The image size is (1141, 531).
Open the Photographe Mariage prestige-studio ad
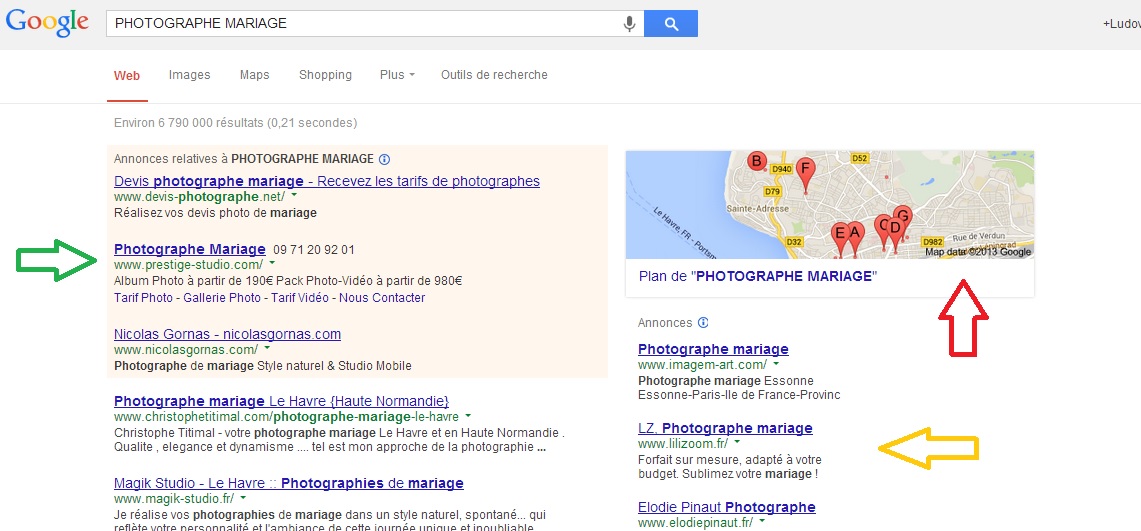click(x=189, y=249)
